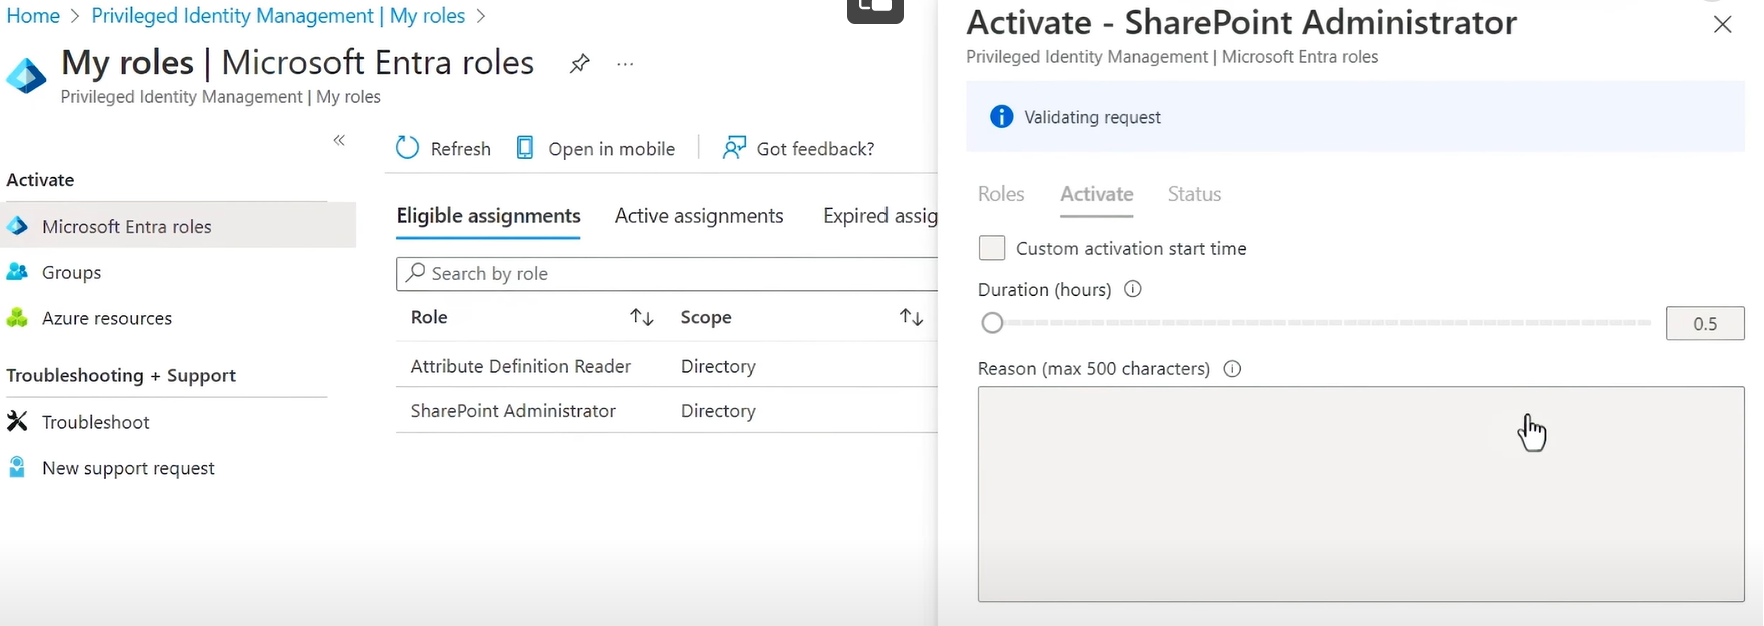The height and width of the screenshot is (626, 1764).
Task: Enable Custom activation start time checkbox
Action: [992, 248]
